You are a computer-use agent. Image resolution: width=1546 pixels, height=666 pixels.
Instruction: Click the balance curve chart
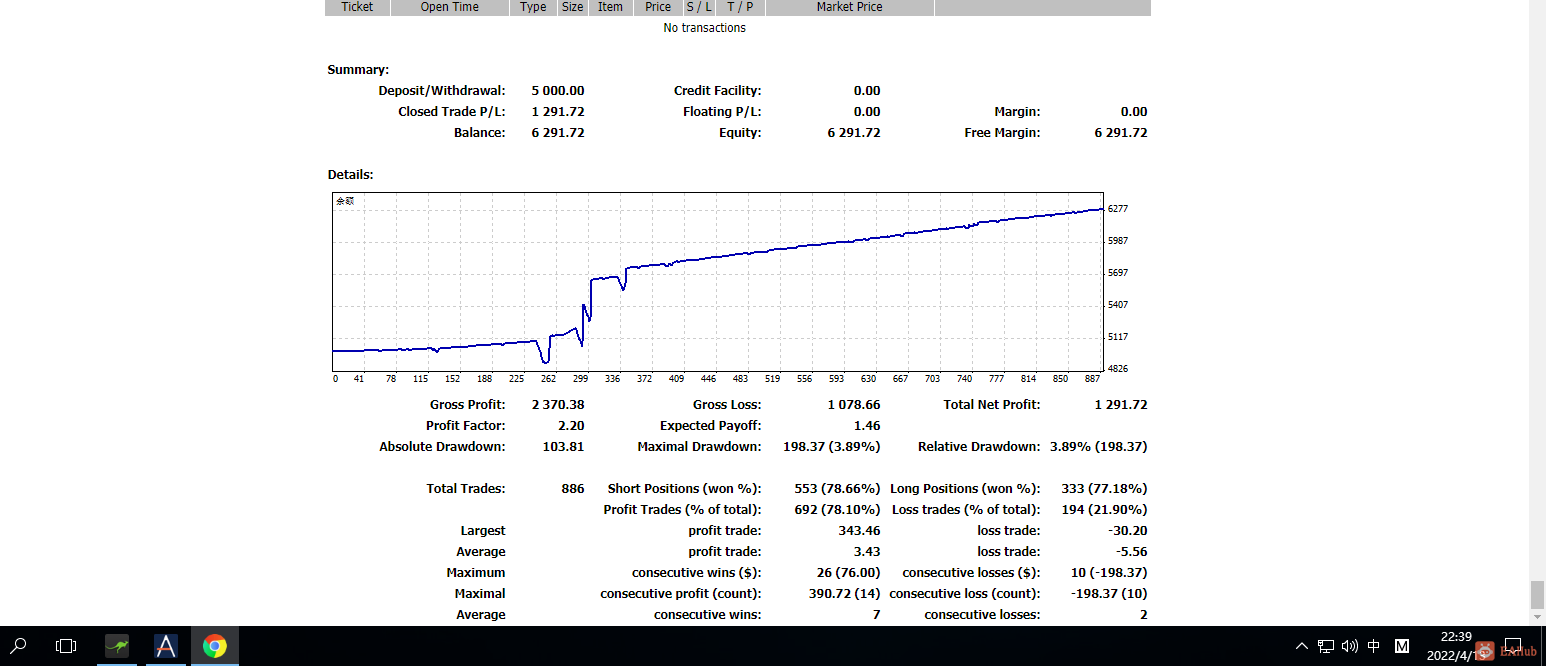click(x=717, y=282)
